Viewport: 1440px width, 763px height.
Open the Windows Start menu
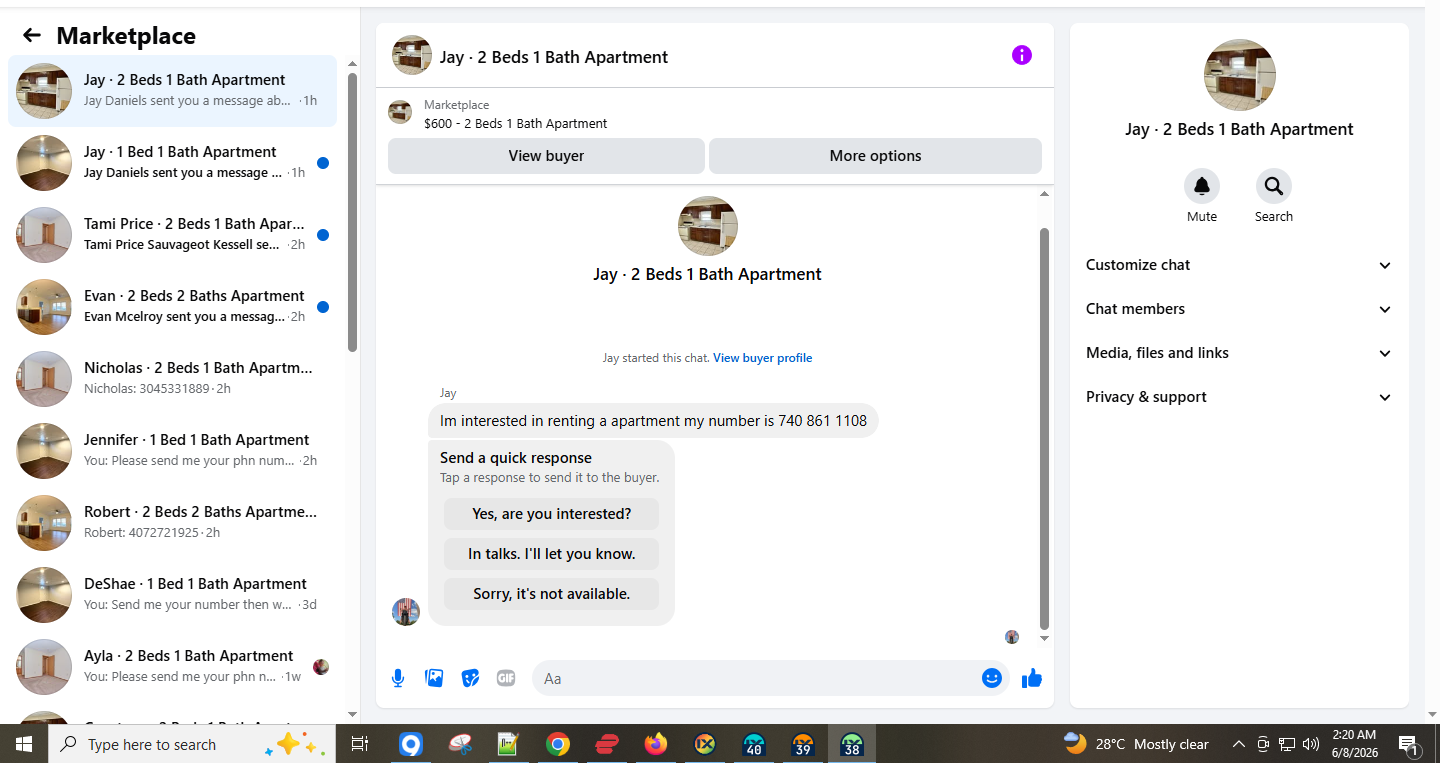(x=24, y=744)
